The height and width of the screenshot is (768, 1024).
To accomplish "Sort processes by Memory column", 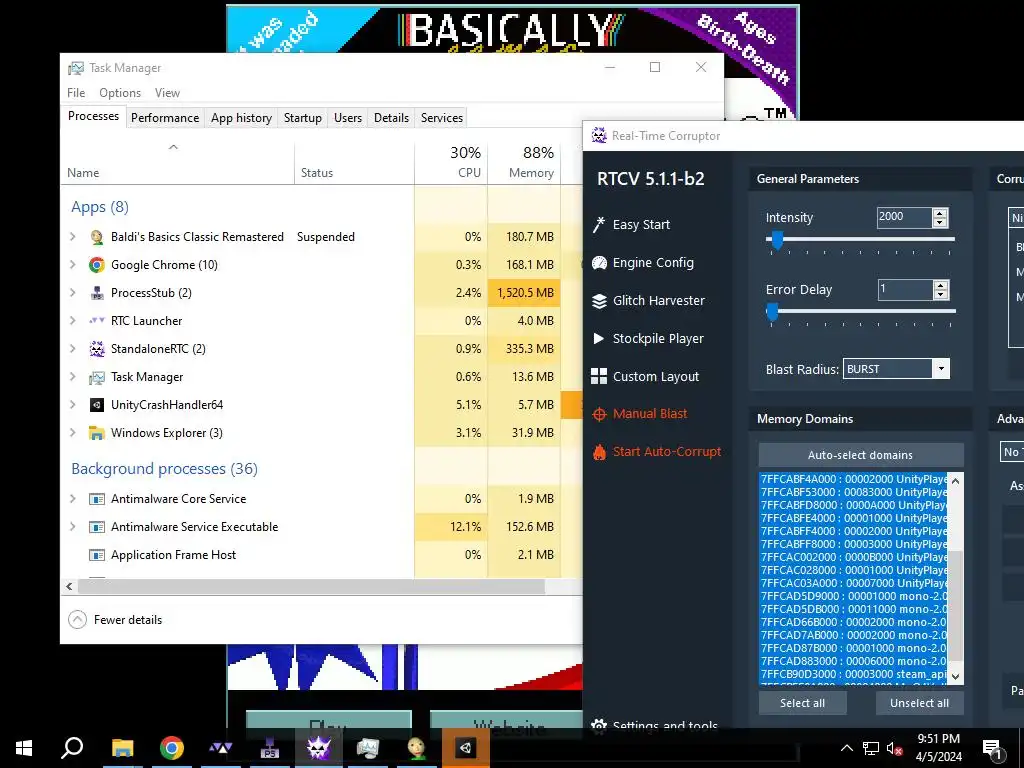I will tap(524, 162).
